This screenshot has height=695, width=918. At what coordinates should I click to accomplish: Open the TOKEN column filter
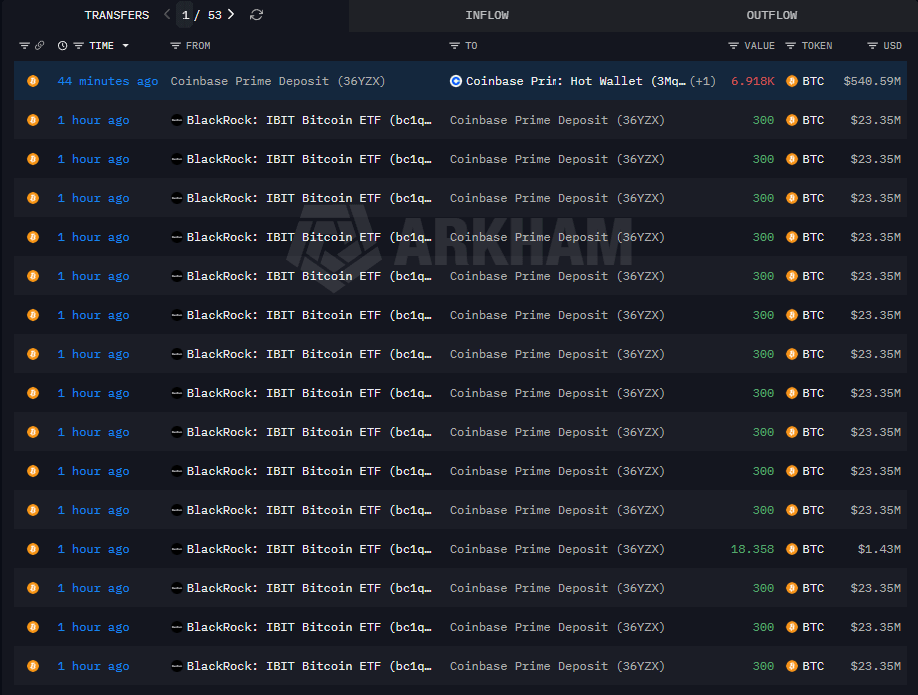[x=791, y=46]
